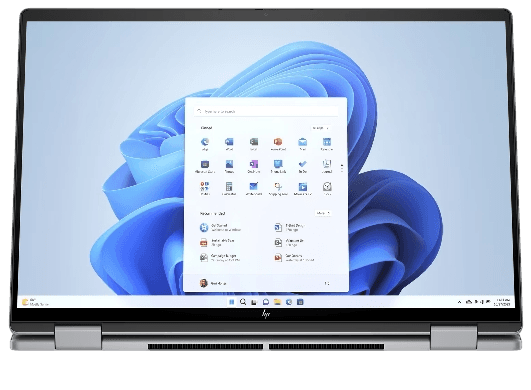The width and height of the screenshot is (531, 390).
Task: Open the clock and date in taskbar
Action: click(x=502, y=302)
